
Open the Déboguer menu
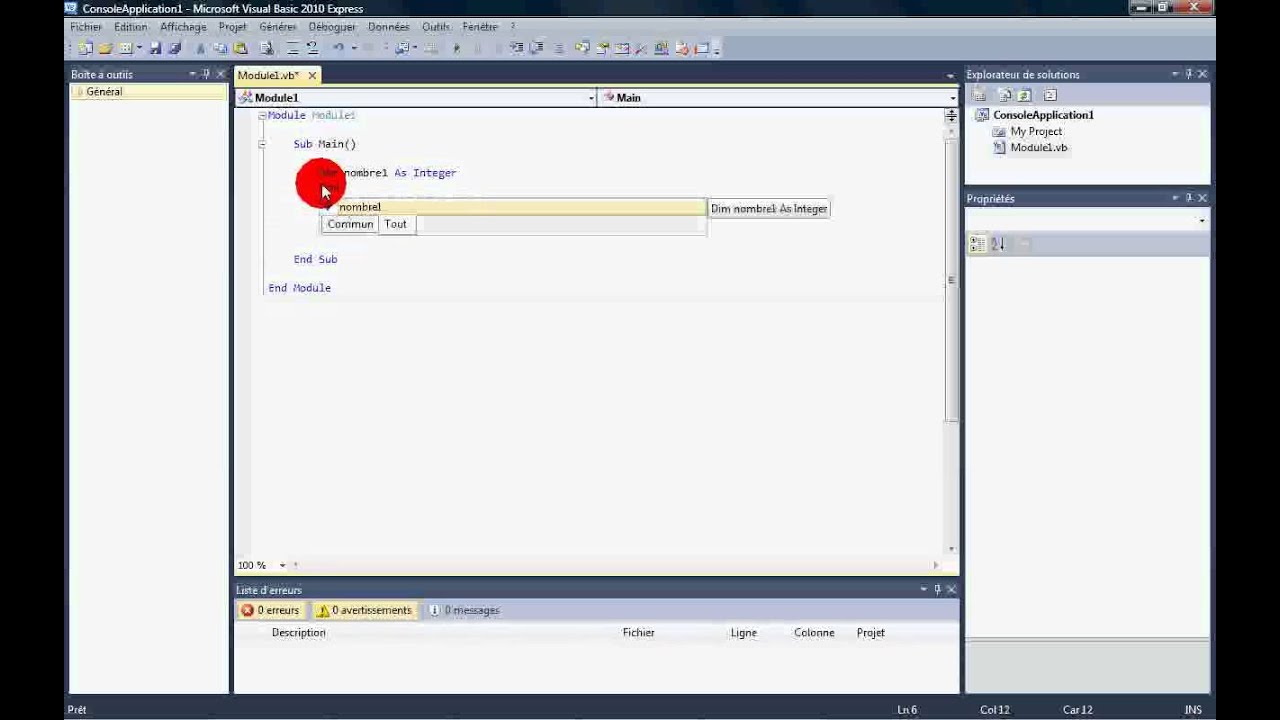click(331, 27)
